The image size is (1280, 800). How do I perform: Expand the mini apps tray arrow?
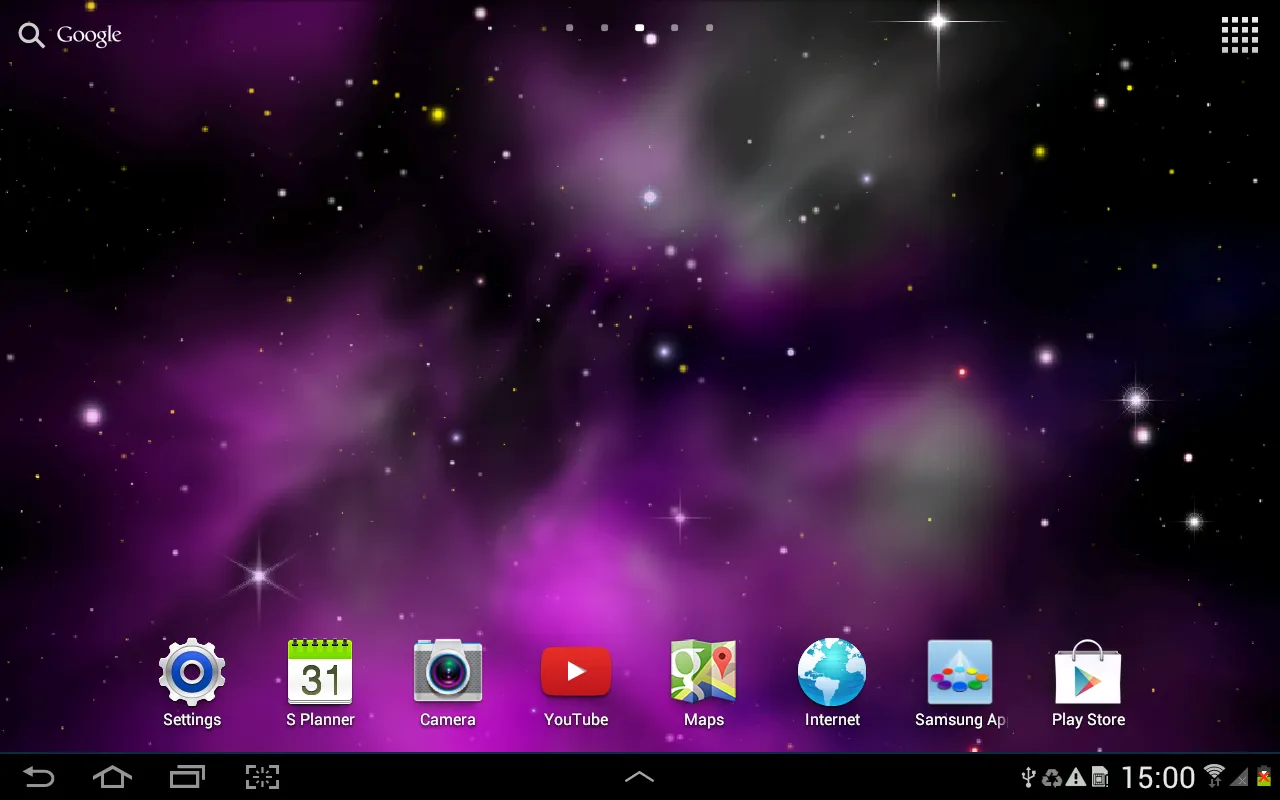639,776
